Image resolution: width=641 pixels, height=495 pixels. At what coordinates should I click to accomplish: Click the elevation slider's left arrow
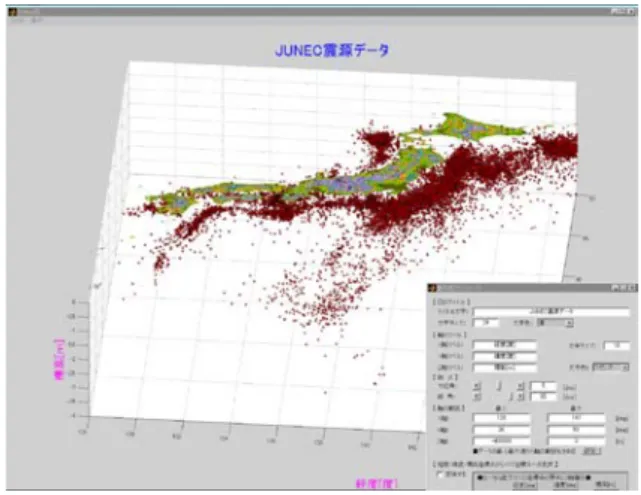(x=477, y=396)
